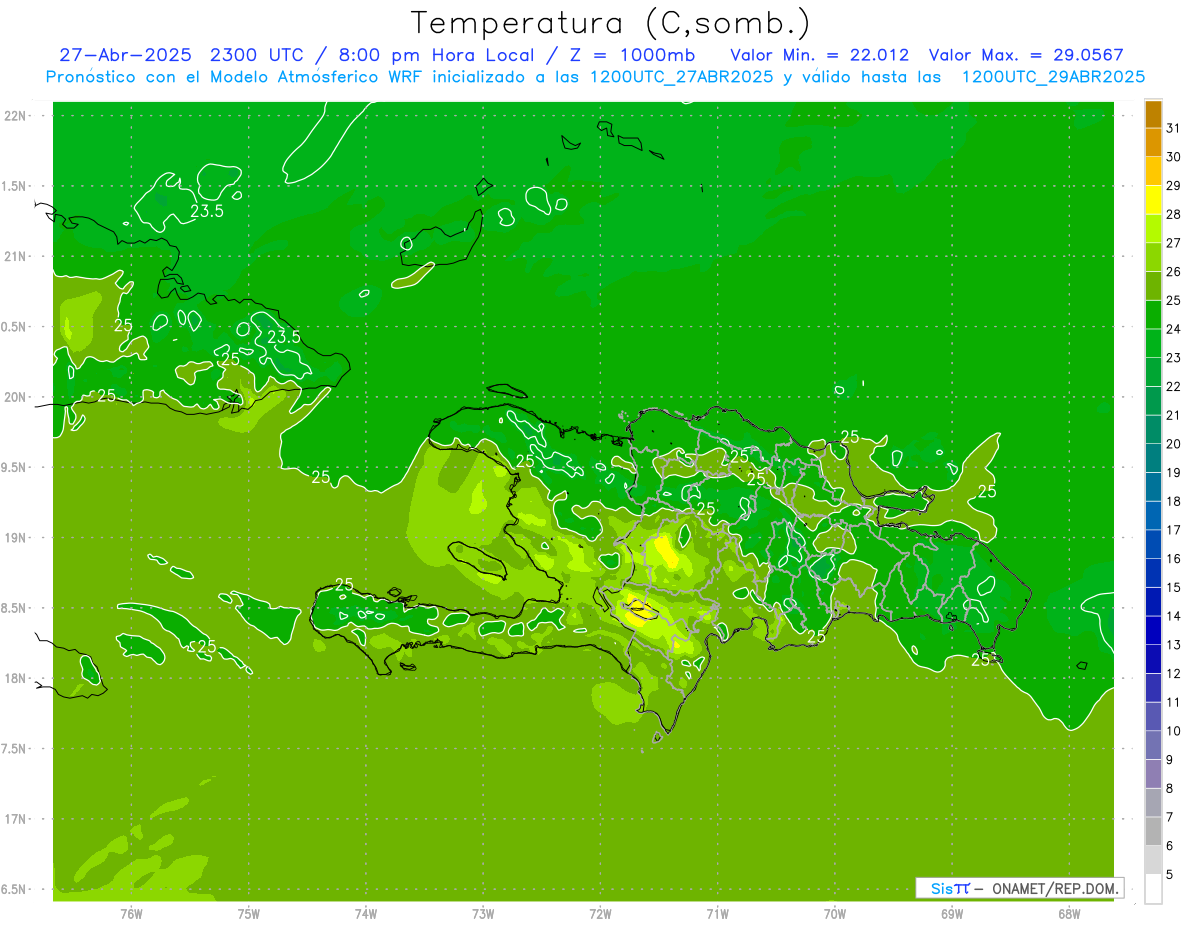
Task: Click the orange-yellow legend swatch between 29 and 30
Action: 1153,171
